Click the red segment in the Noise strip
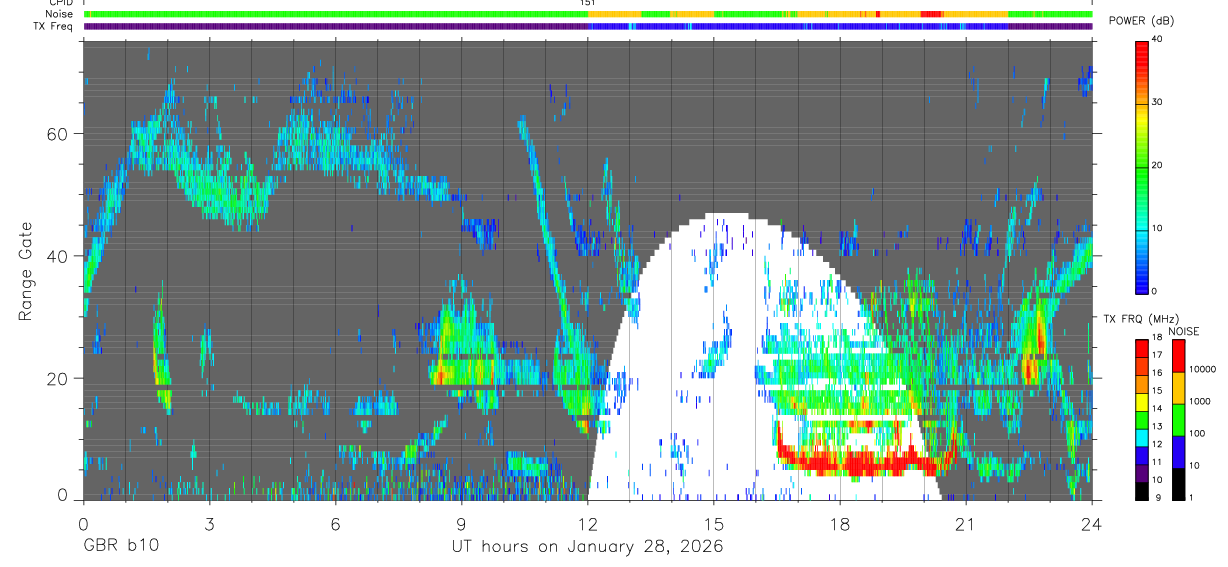1228x567 pixels. pyautogui.click(x=930, y=14)
